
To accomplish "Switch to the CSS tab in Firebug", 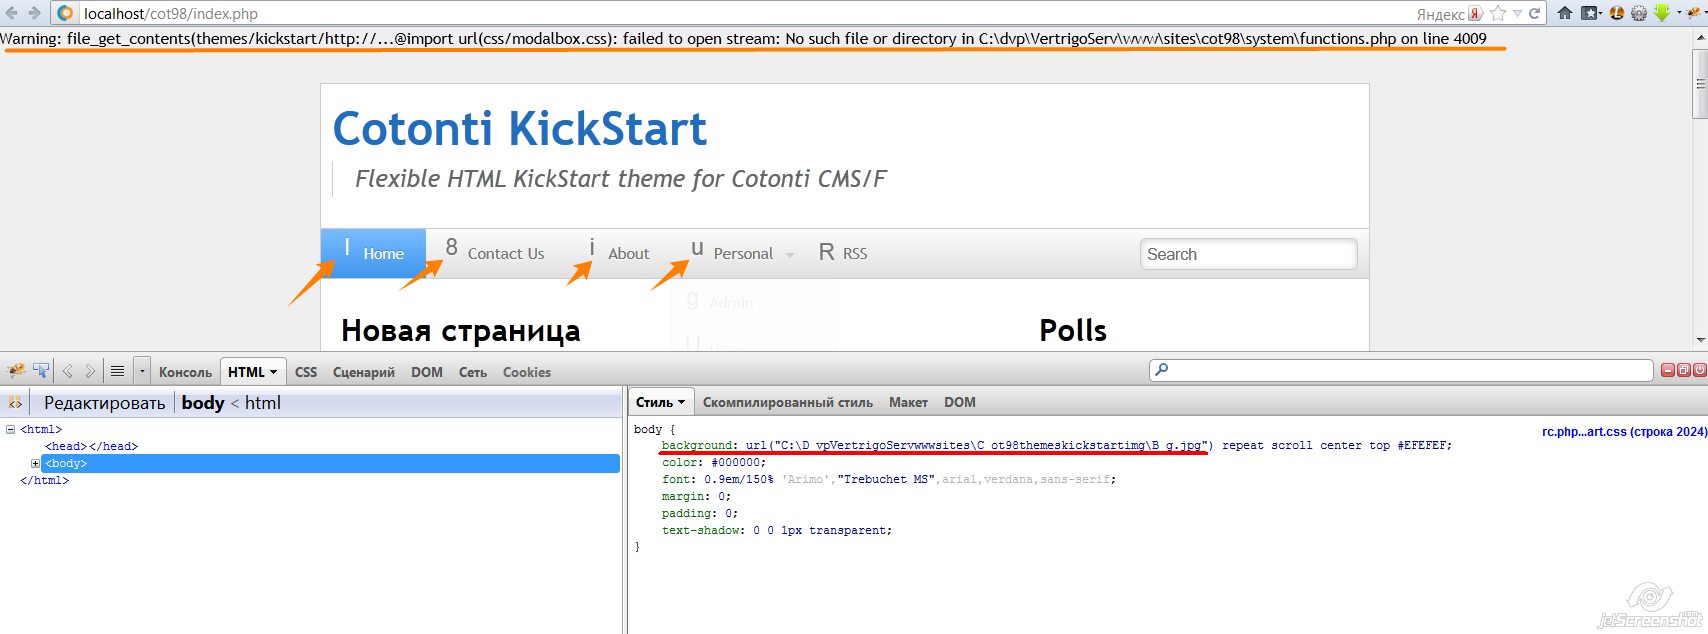I will tap(306, 372).
